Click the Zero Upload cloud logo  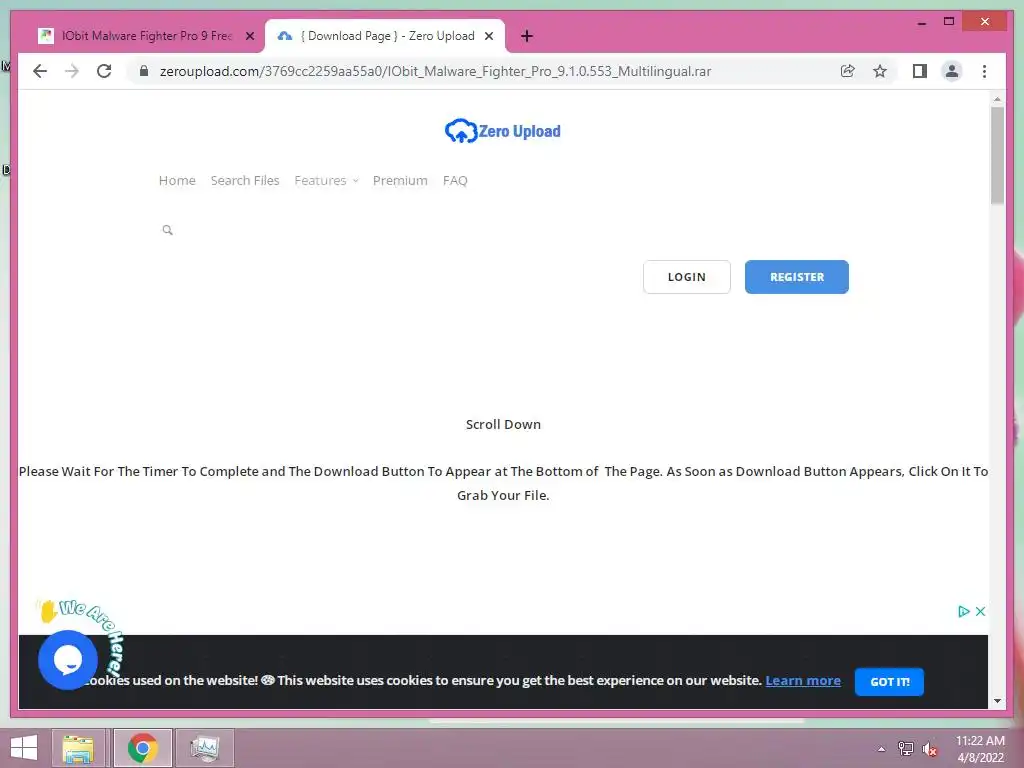click(502, 131)
